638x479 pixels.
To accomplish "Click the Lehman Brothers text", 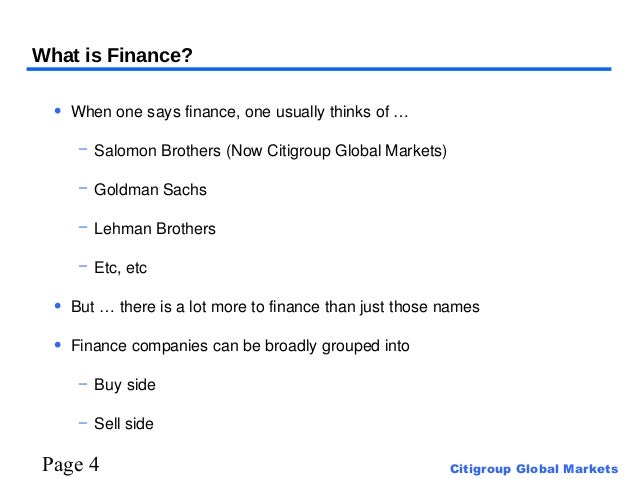I will coord(155,229).
